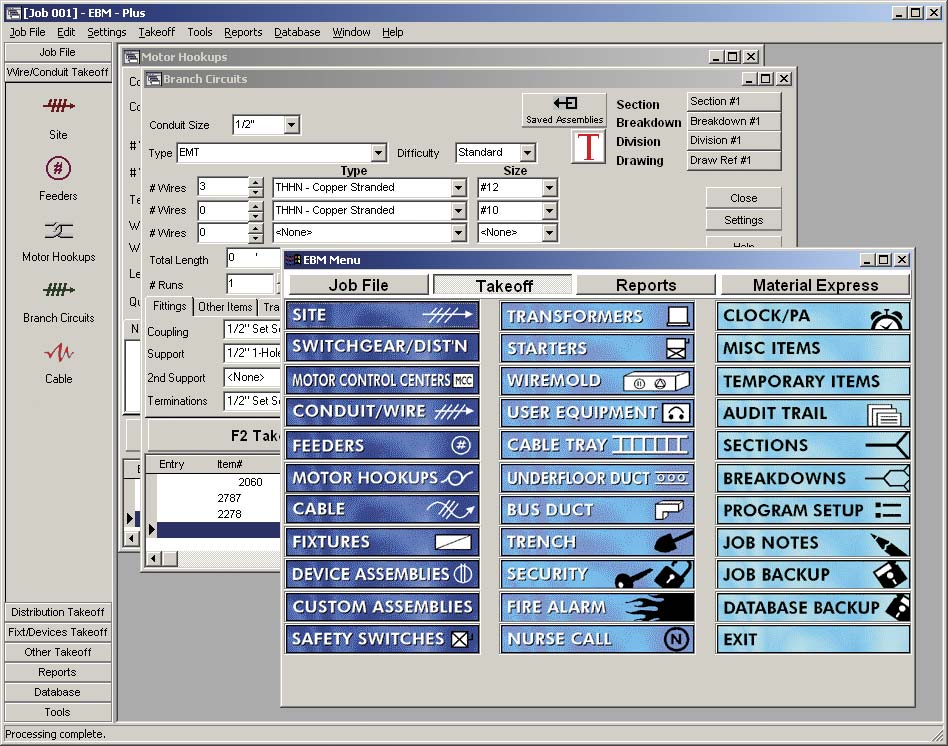Screen dimensions: 948x746
Task: Expand the Conduit Size dropdown
Action: (x=291, y=125)
